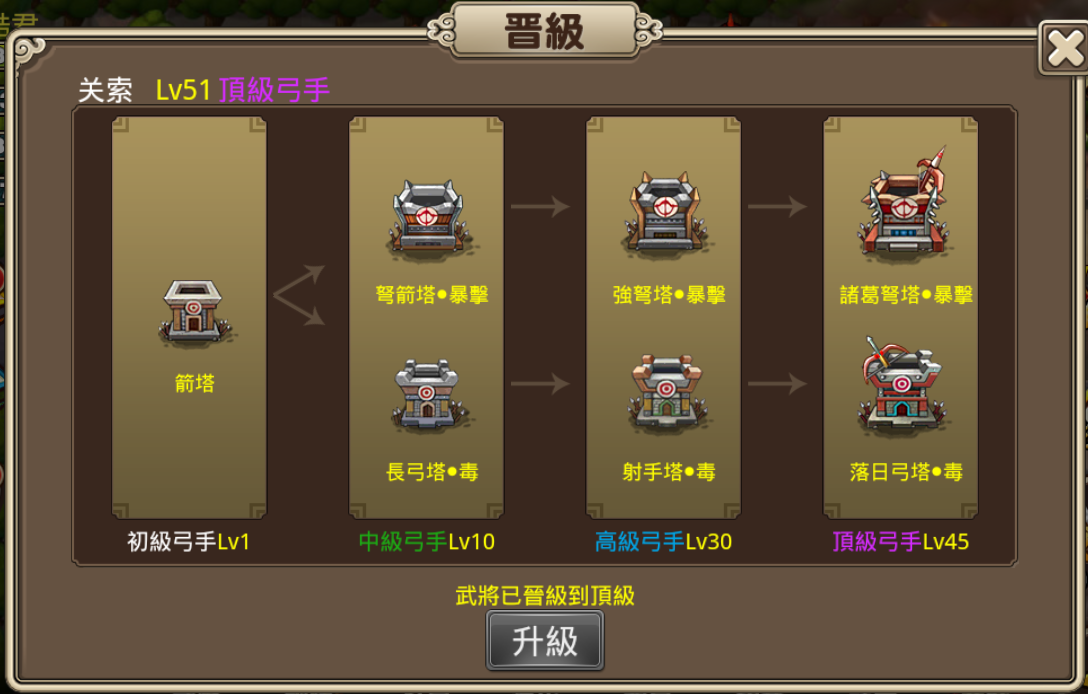Select the 強弩塔•暴擊 tower icon

665,213
